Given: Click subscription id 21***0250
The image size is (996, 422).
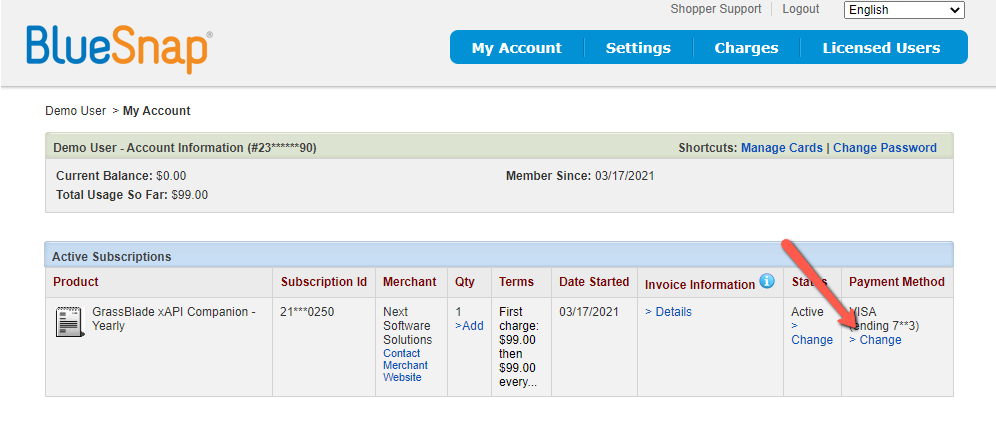Looking at the screenshot, I should (307, 312).
